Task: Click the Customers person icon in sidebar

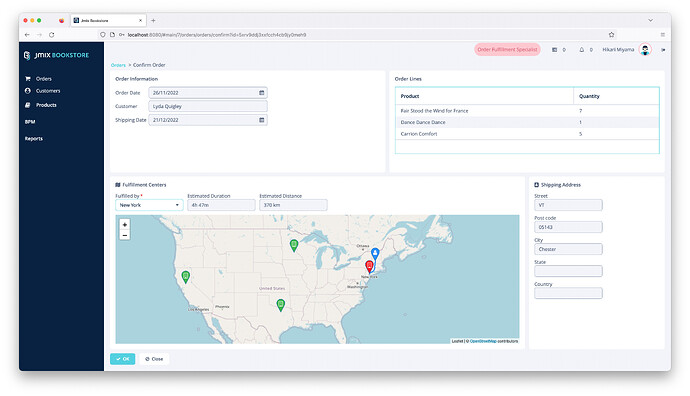Action: 28,91
